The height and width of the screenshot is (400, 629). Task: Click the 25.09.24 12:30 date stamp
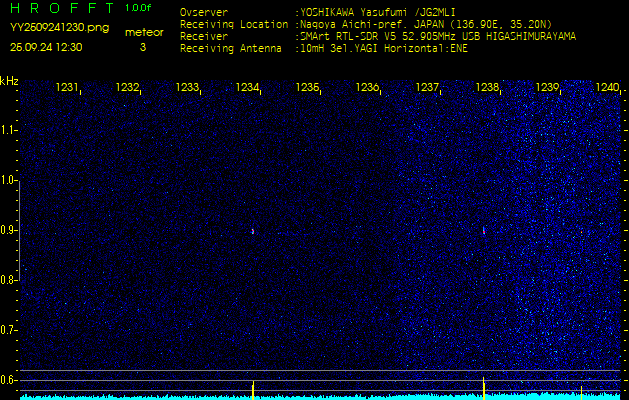point(46,46)
